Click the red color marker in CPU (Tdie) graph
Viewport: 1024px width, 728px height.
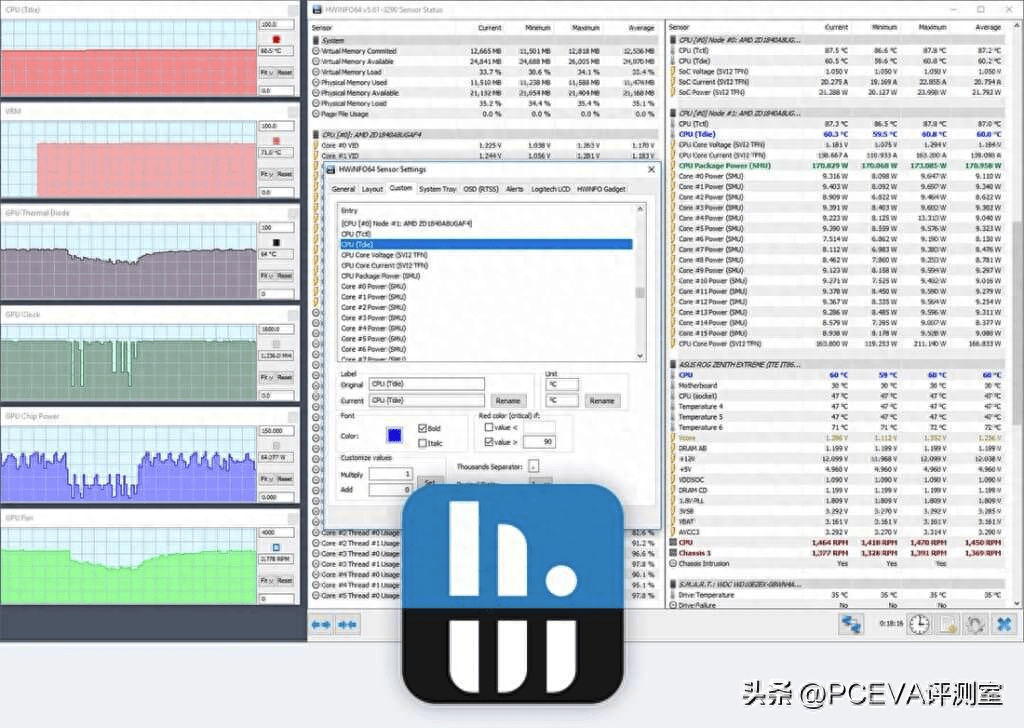[x=276, y=38]
